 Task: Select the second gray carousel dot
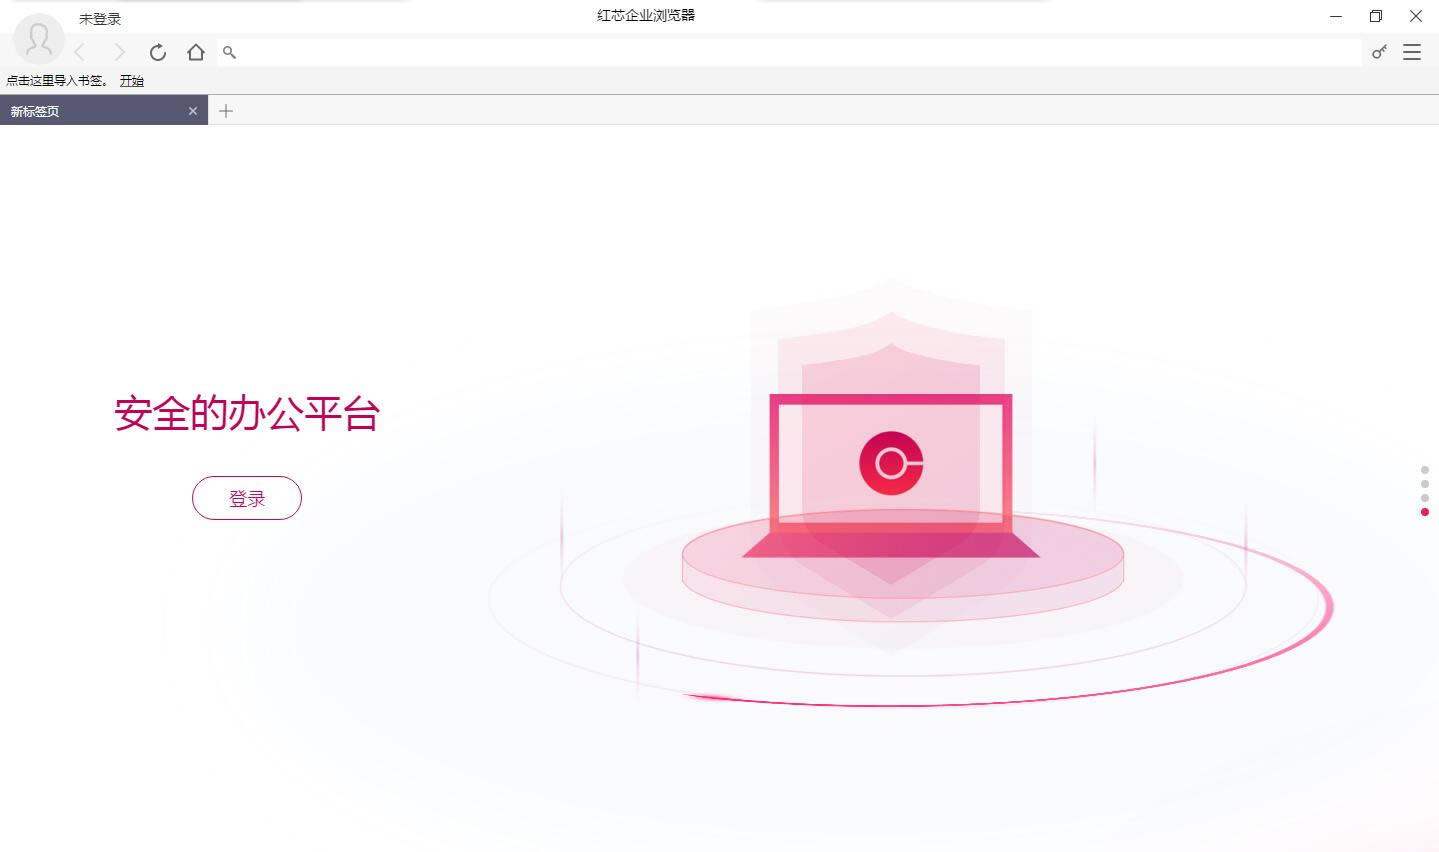pyautogui.click(x=1425, y=484)
